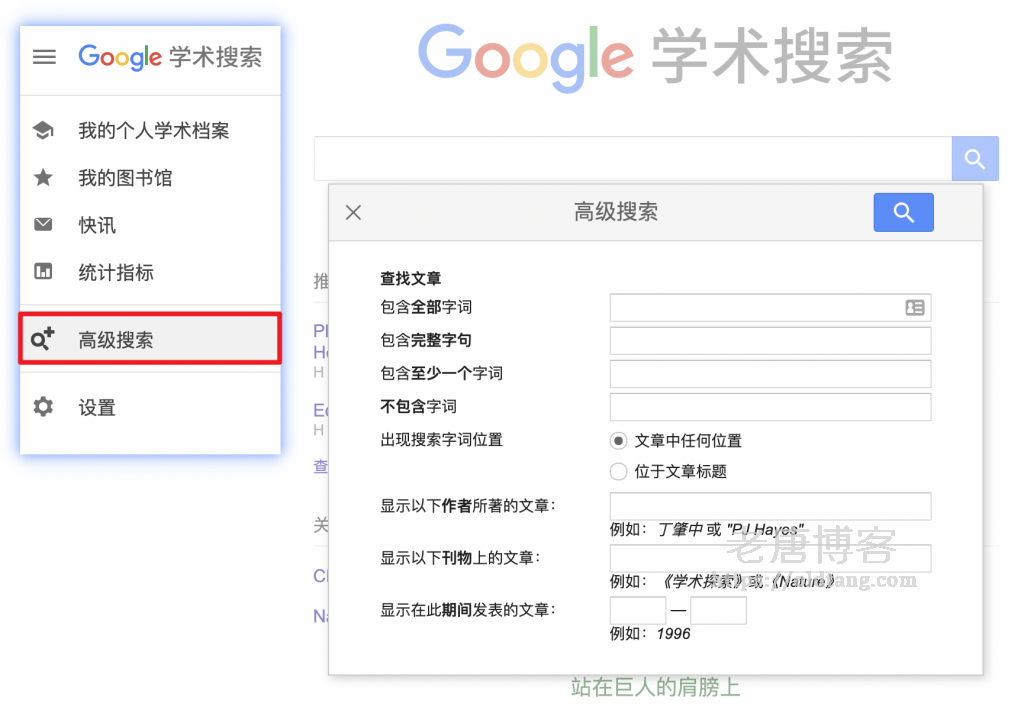Click the main page search button

coord(975,158)
